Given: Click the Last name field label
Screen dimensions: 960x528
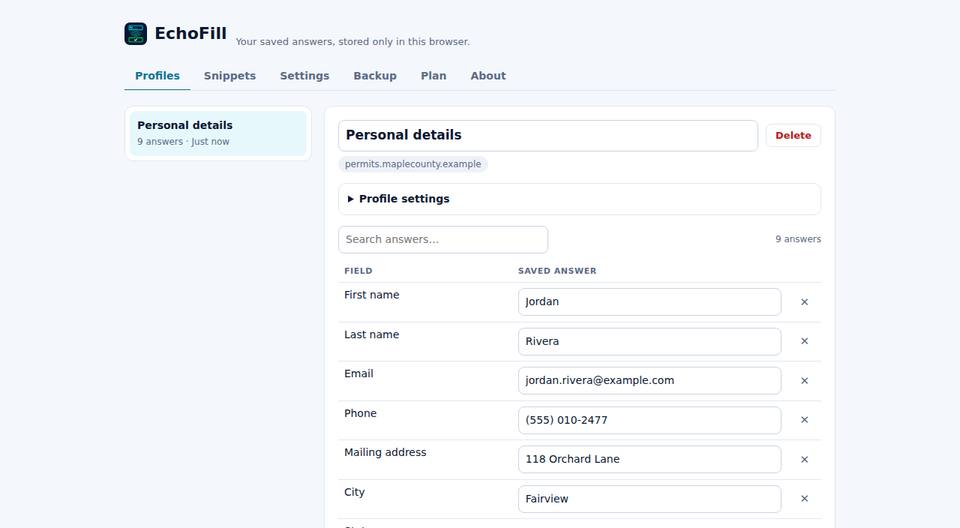Looking at the screenshot, I should [372, 334].
